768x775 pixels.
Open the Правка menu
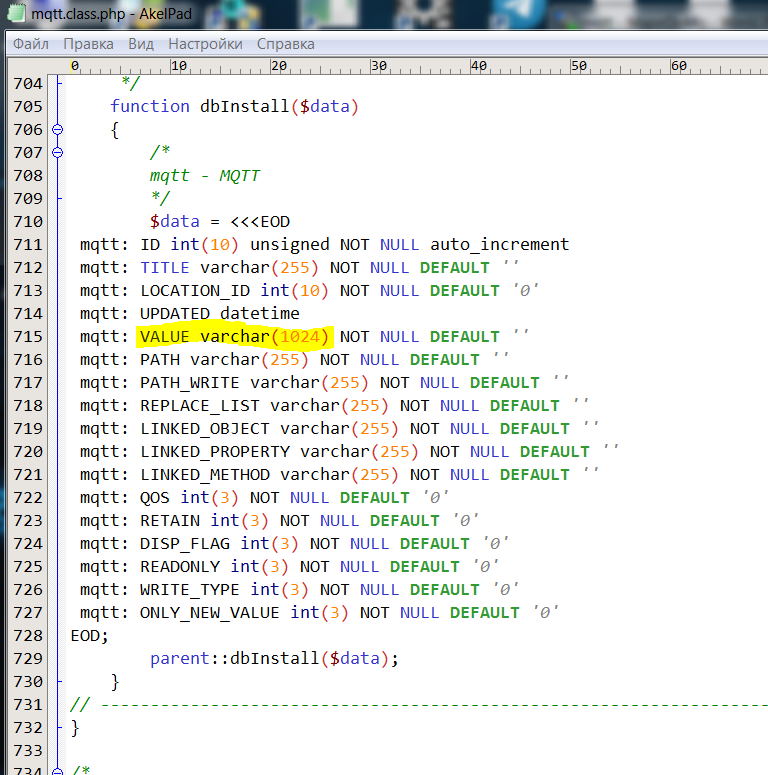(x=88, y=44)
